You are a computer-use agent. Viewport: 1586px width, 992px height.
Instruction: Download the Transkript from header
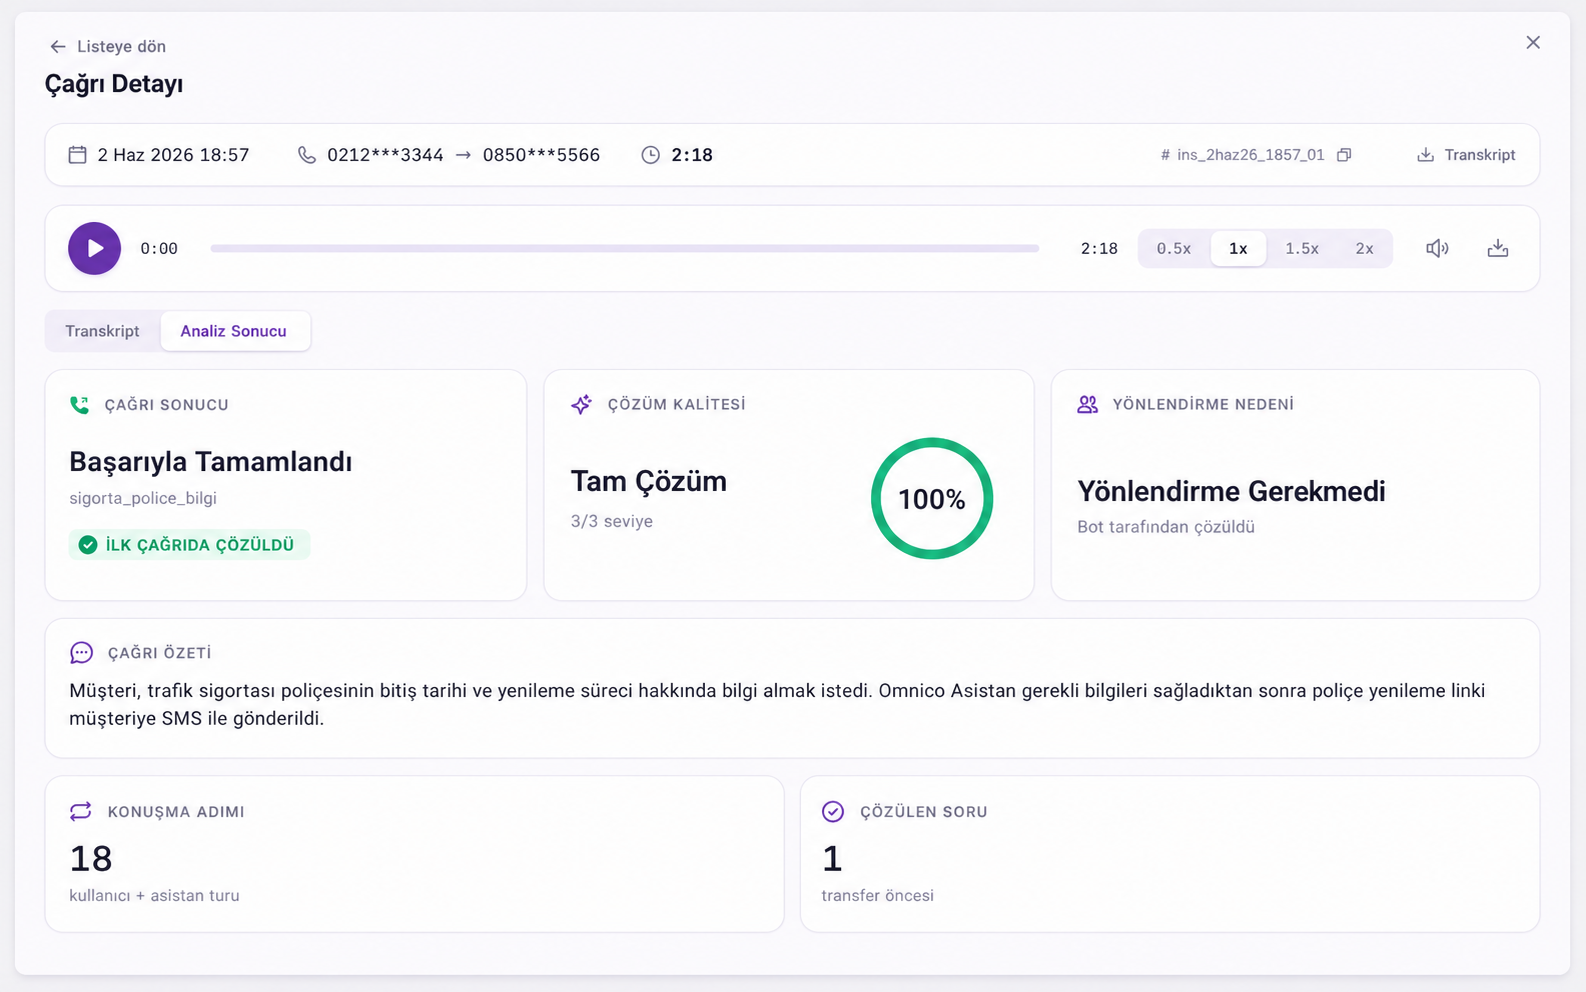point(1466,155)
